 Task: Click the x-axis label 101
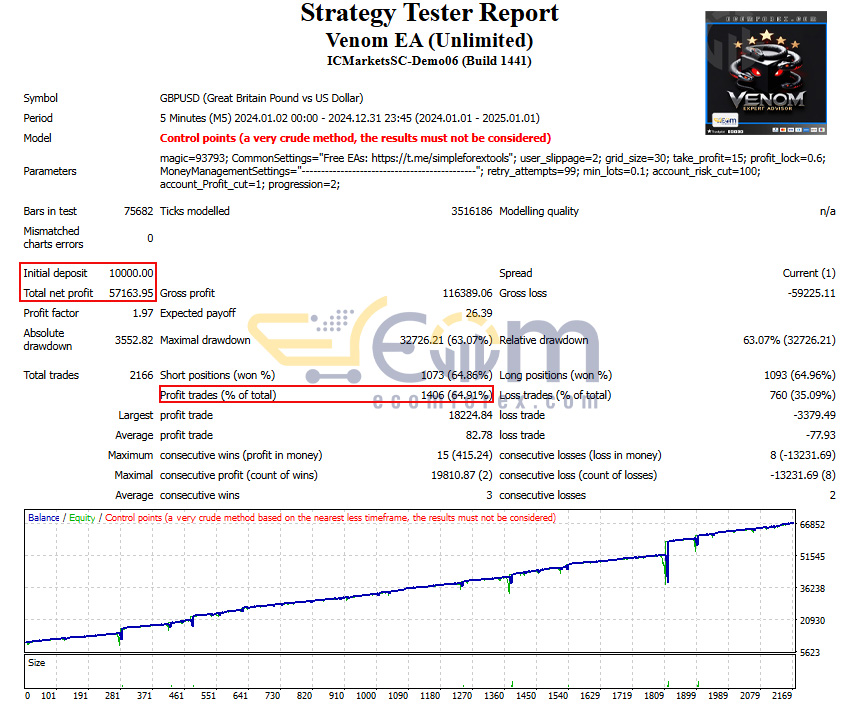point(49,695)
